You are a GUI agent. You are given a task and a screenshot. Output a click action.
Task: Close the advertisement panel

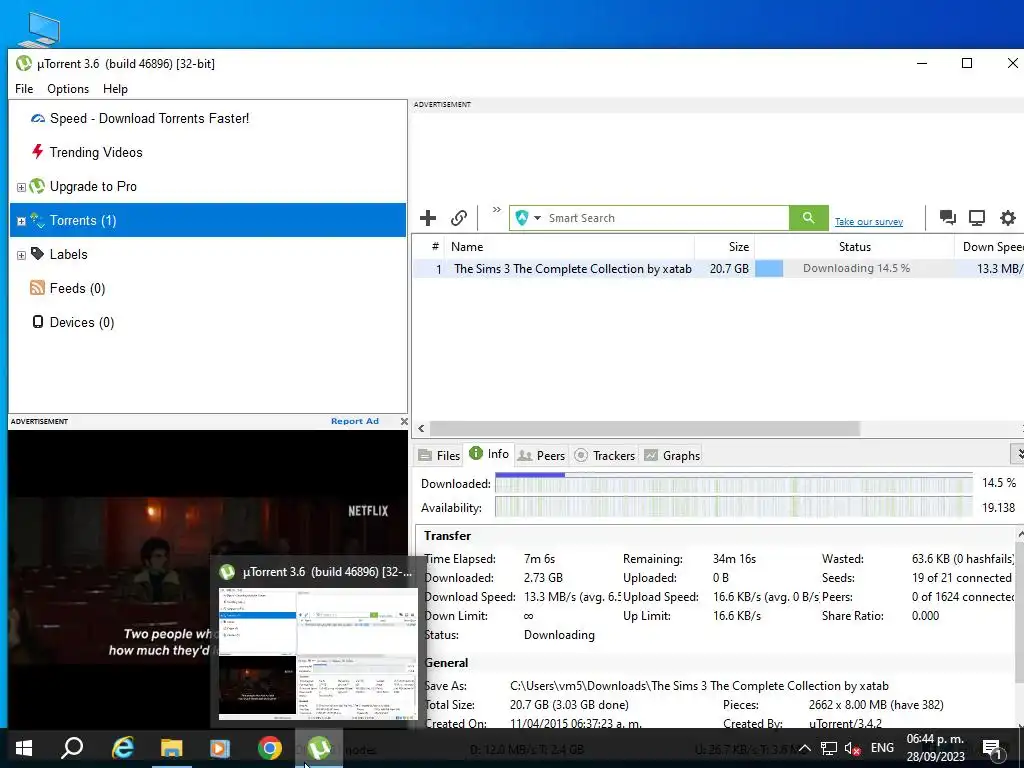coord(404,421)
